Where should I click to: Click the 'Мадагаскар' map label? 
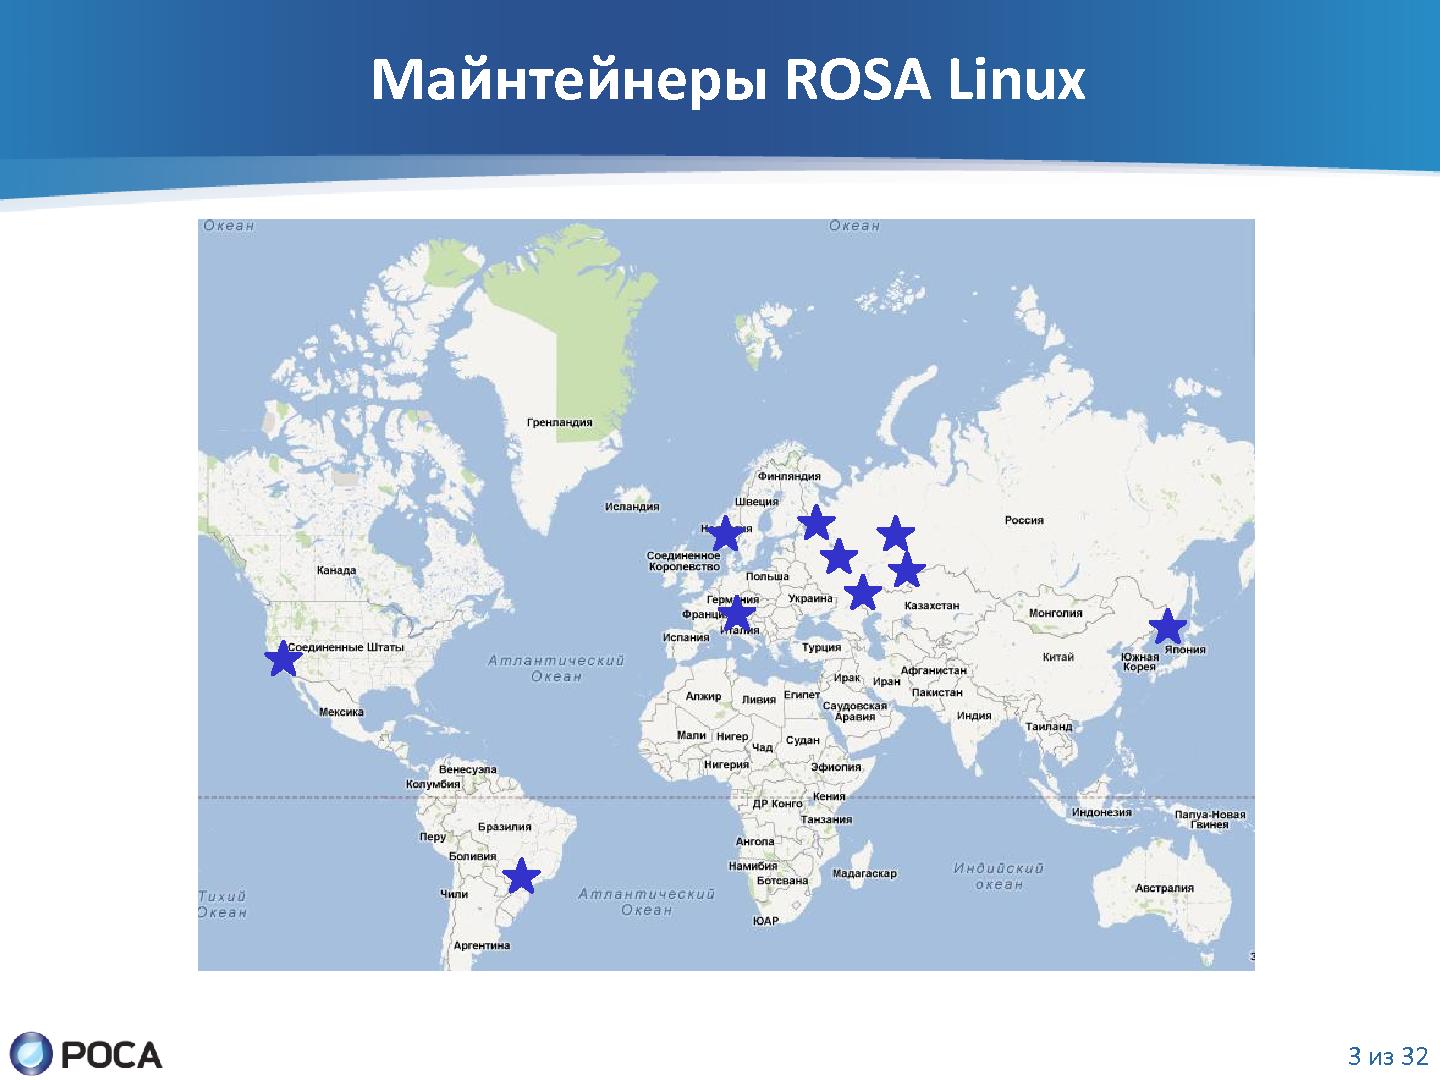coord(864,874)
